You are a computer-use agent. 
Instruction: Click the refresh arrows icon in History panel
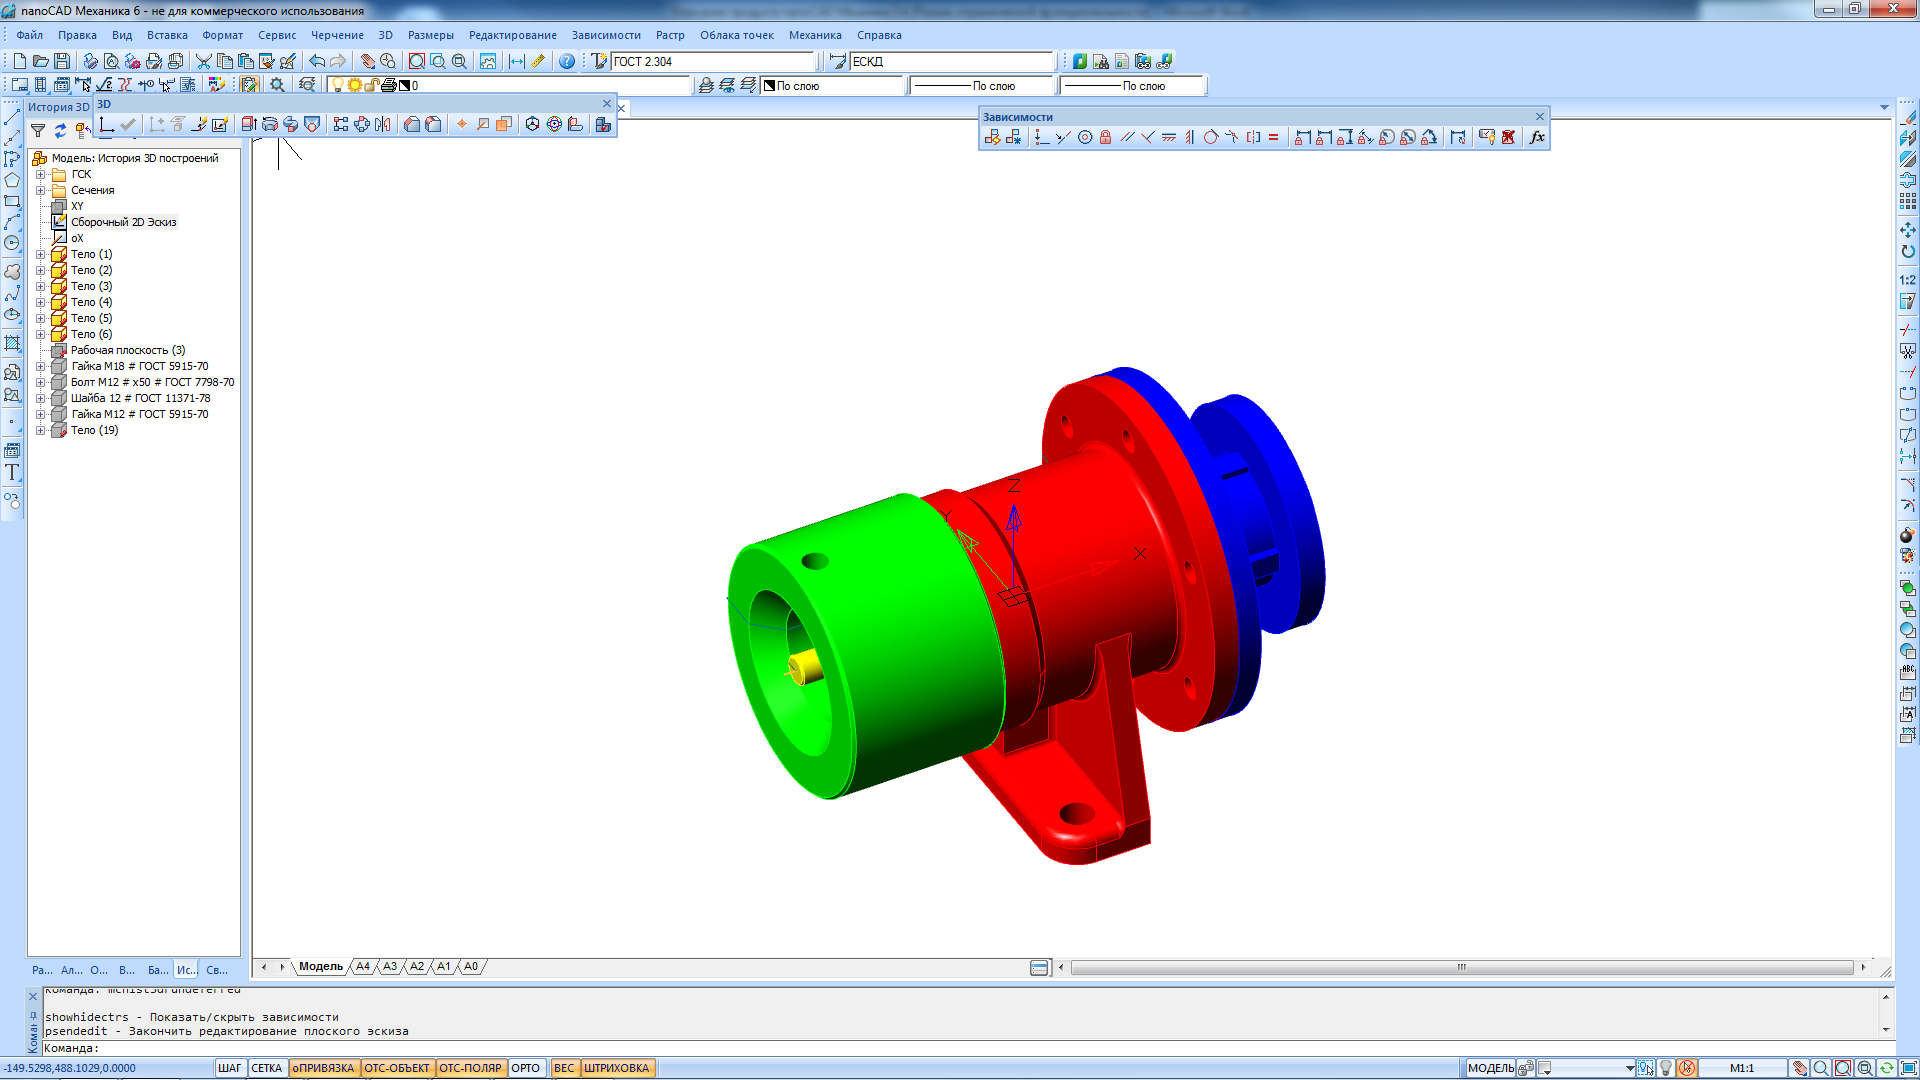pos(60,131)
